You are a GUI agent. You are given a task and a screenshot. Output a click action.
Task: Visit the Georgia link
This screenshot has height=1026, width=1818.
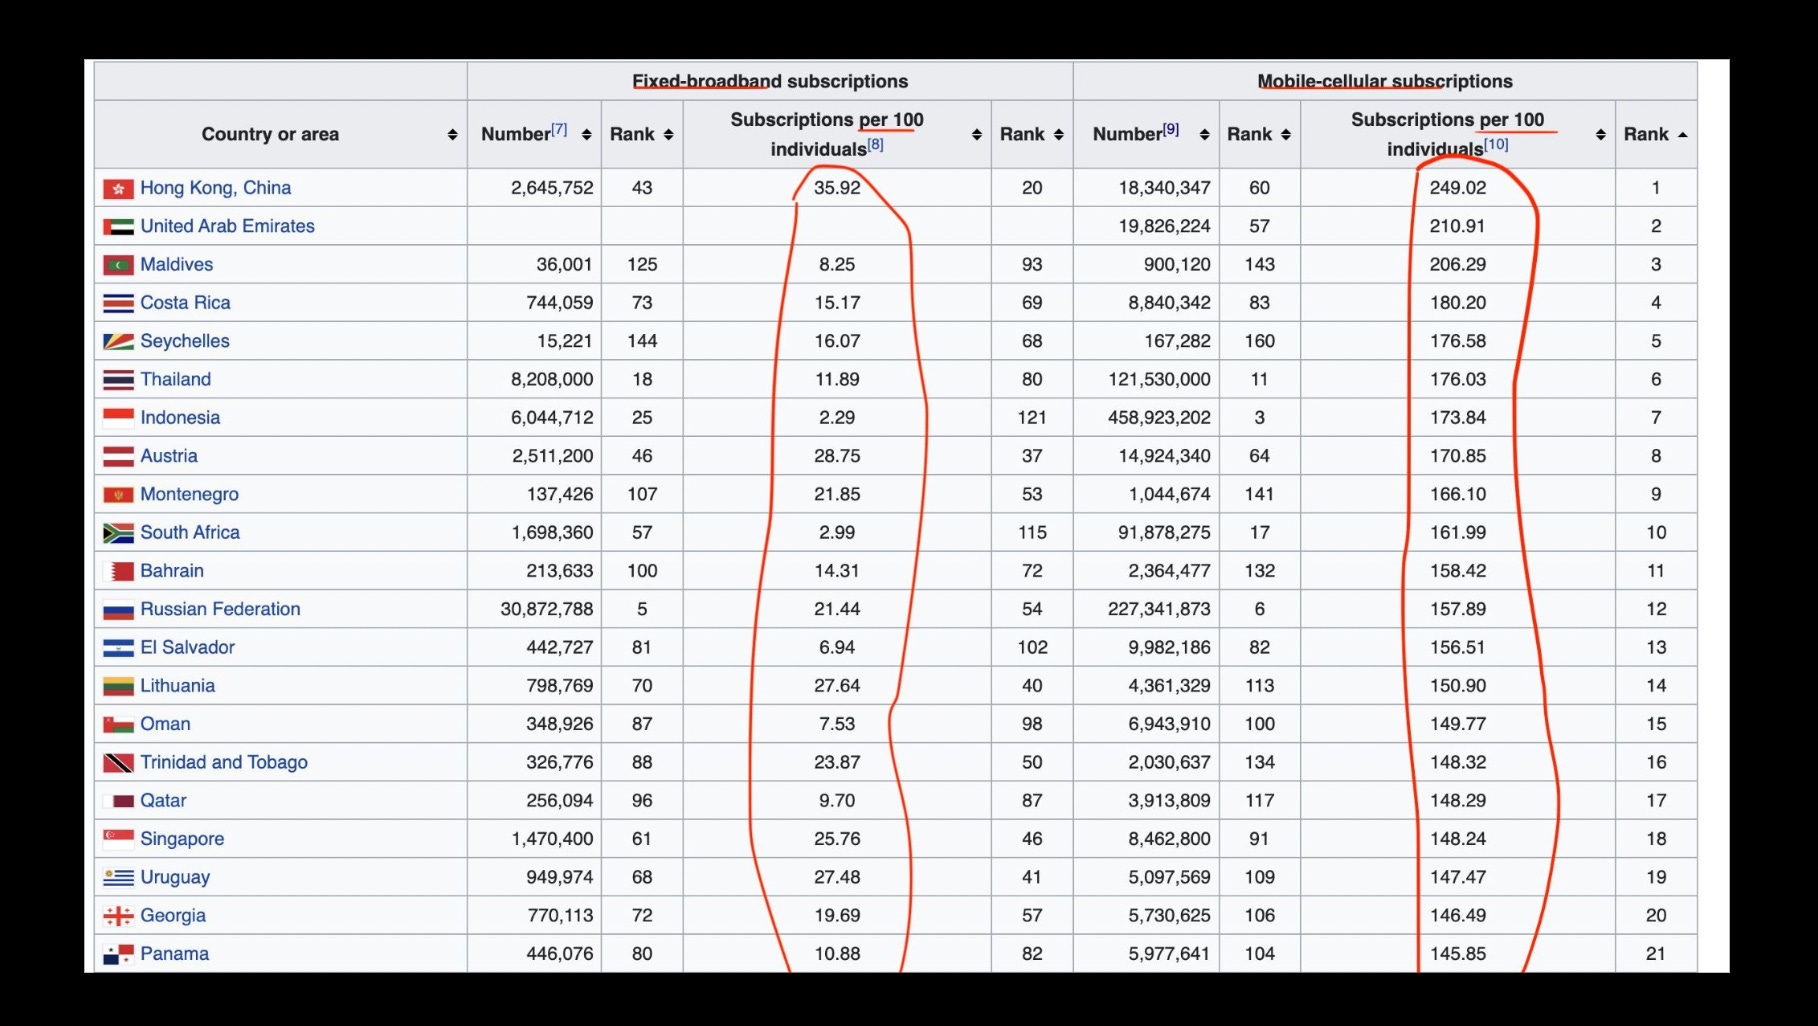(173, 916)
